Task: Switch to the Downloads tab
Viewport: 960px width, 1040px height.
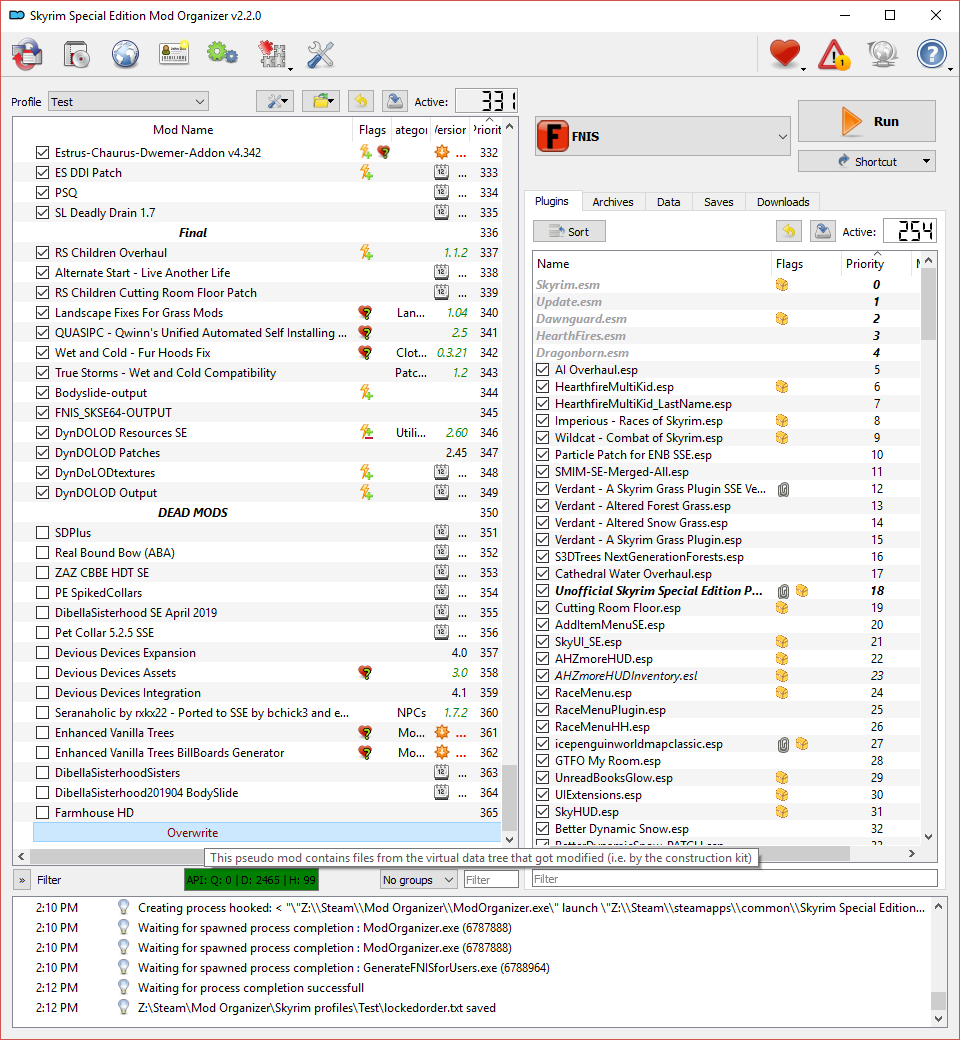Action: coord(783,202)
